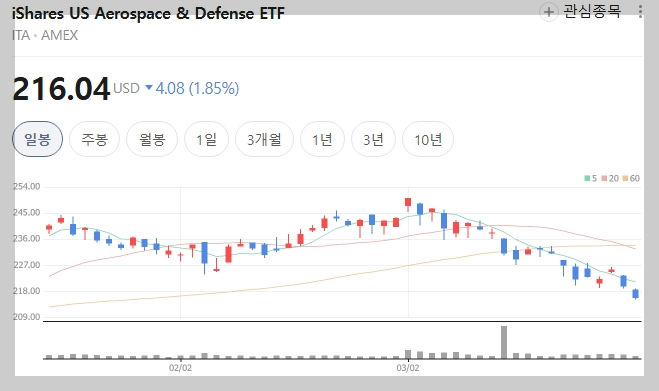Click the 216.04 current price

[61, 89]
